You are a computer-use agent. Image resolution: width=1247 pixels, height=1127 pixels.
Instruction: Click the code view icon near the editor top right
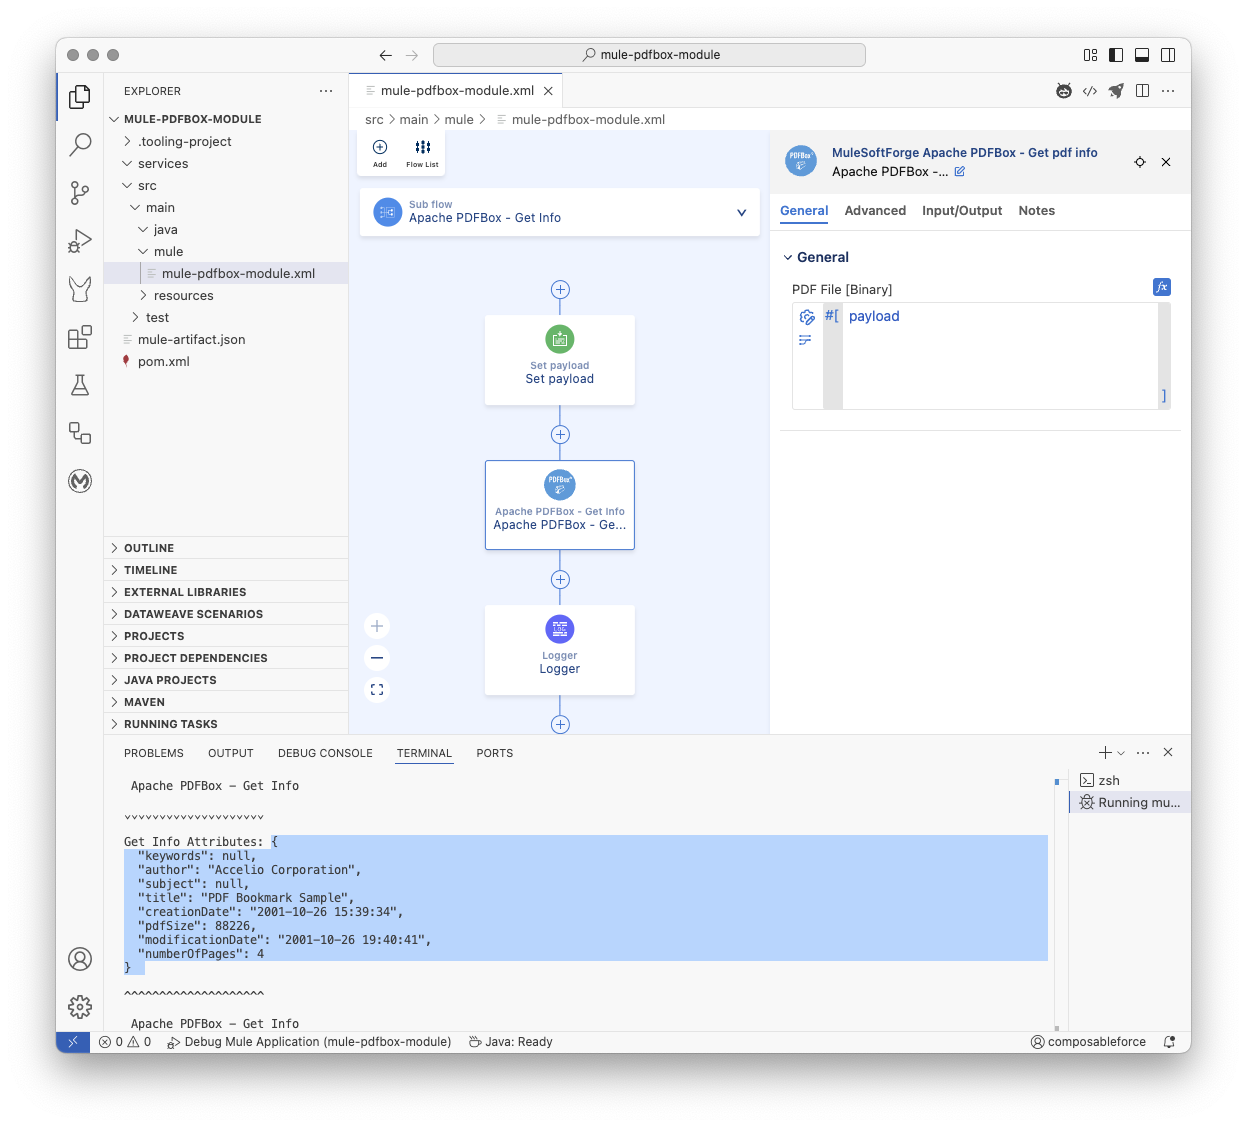pyautogui.click(x=1090, y=90)
